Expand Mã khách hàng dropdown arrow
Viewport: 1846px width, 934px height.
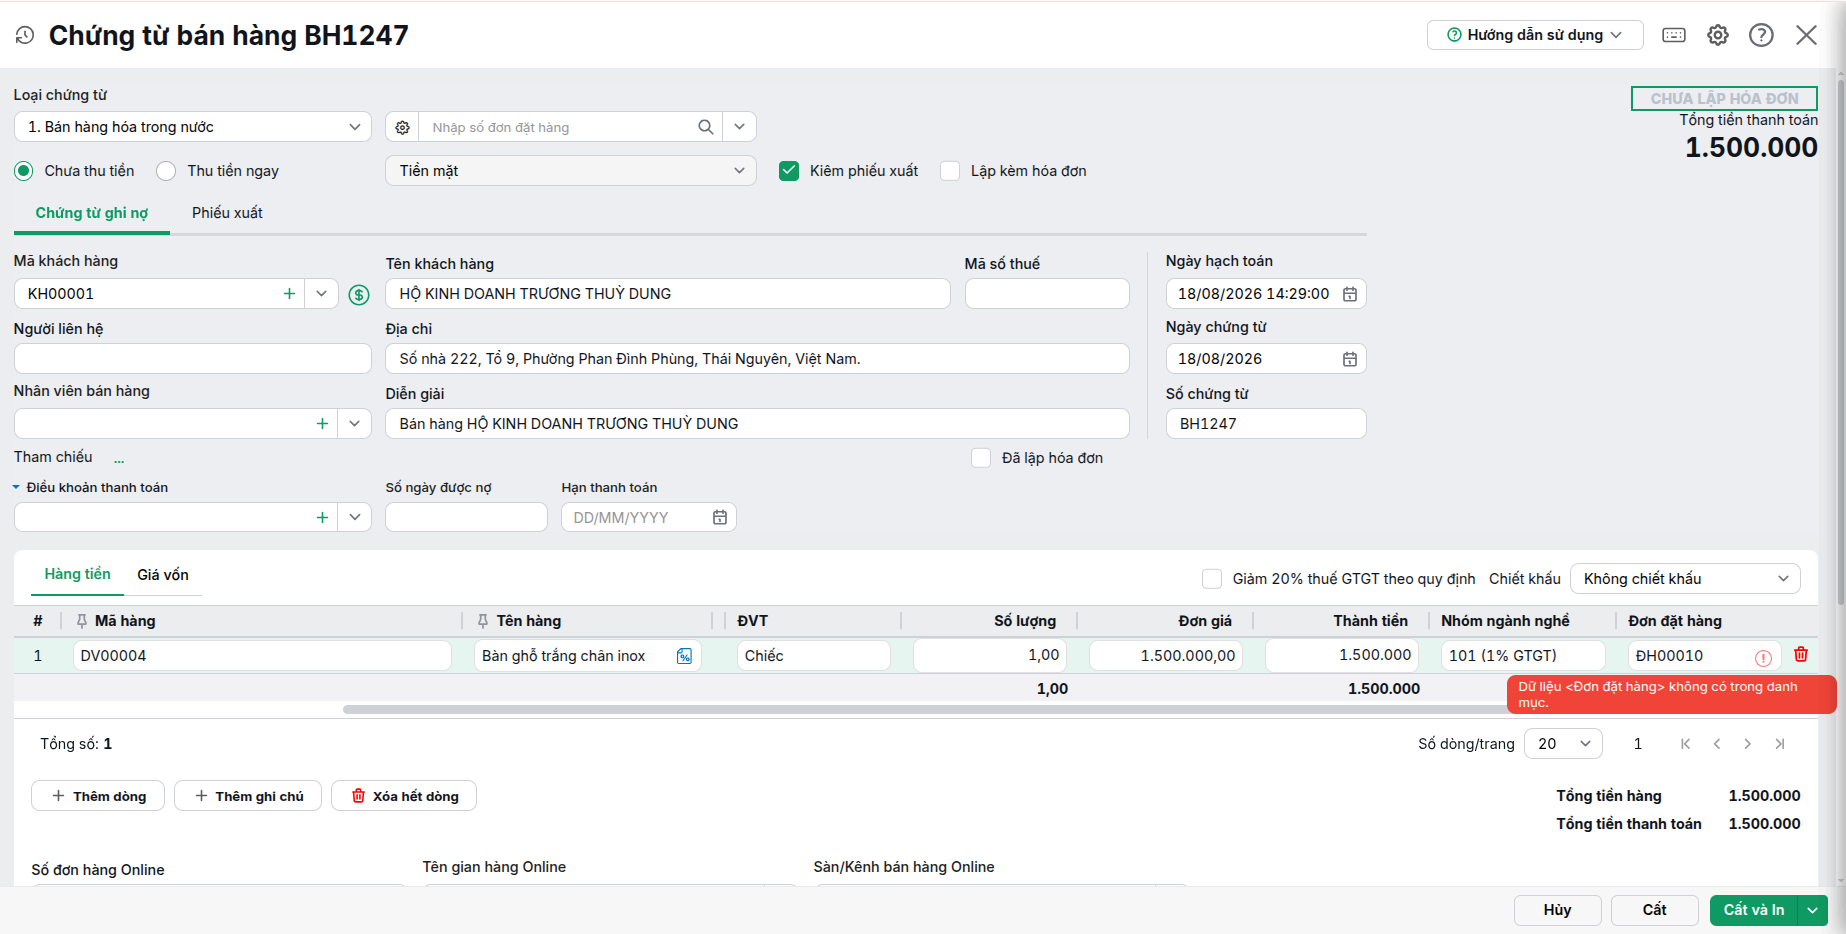[x=321, y=294]
